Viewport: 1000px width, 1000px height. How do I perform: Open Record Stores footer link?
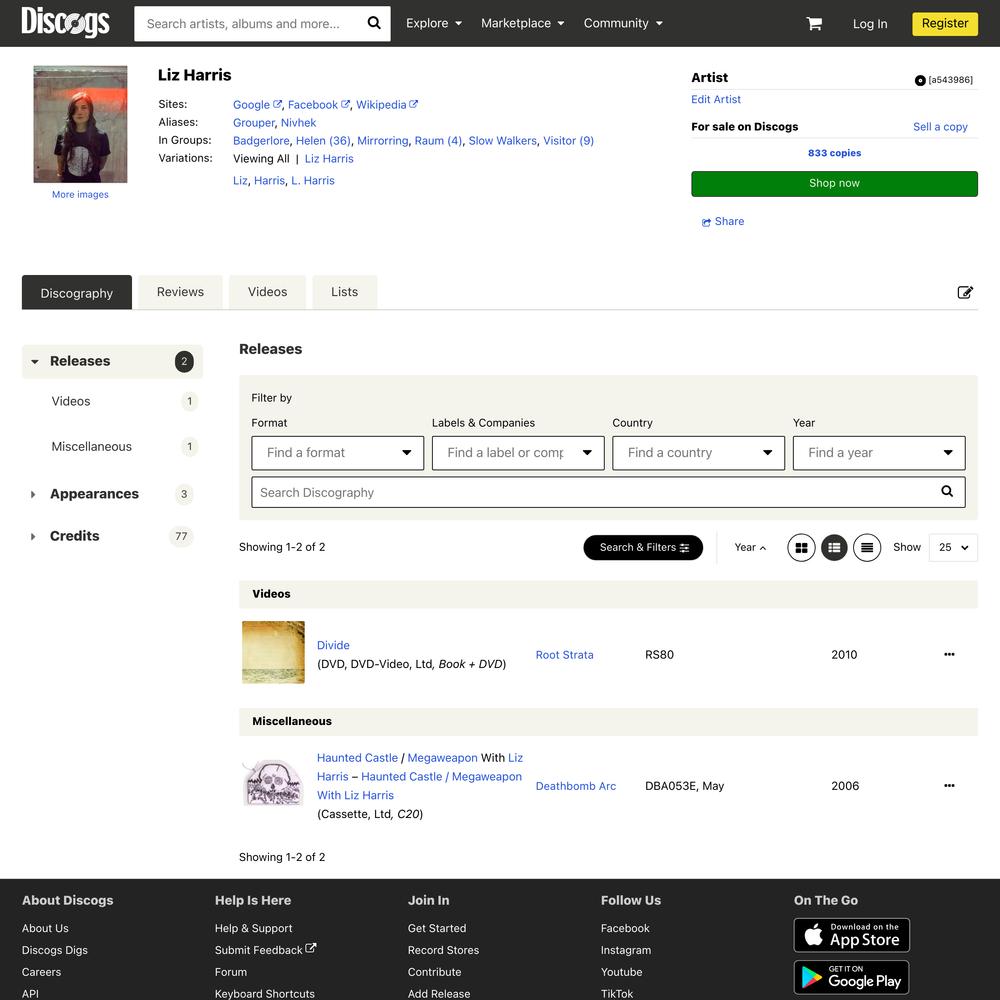point(443,950)
